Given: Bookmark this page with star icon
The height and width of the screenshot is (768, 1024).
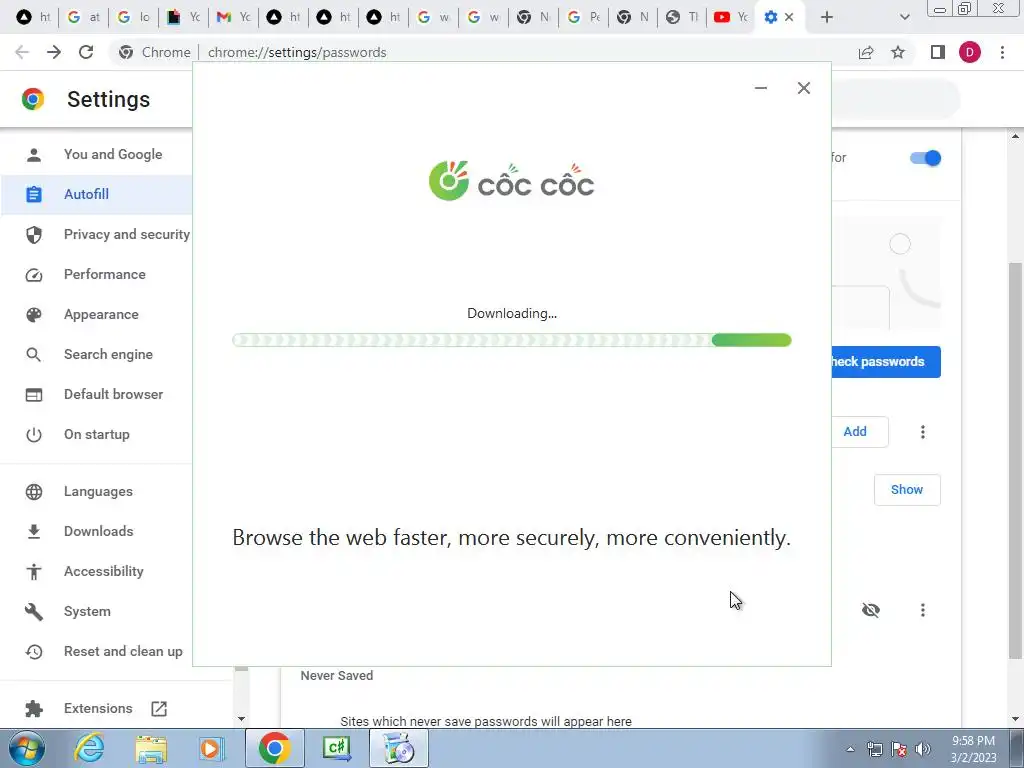Looking at the screenshot, I should tap(898, 52).
